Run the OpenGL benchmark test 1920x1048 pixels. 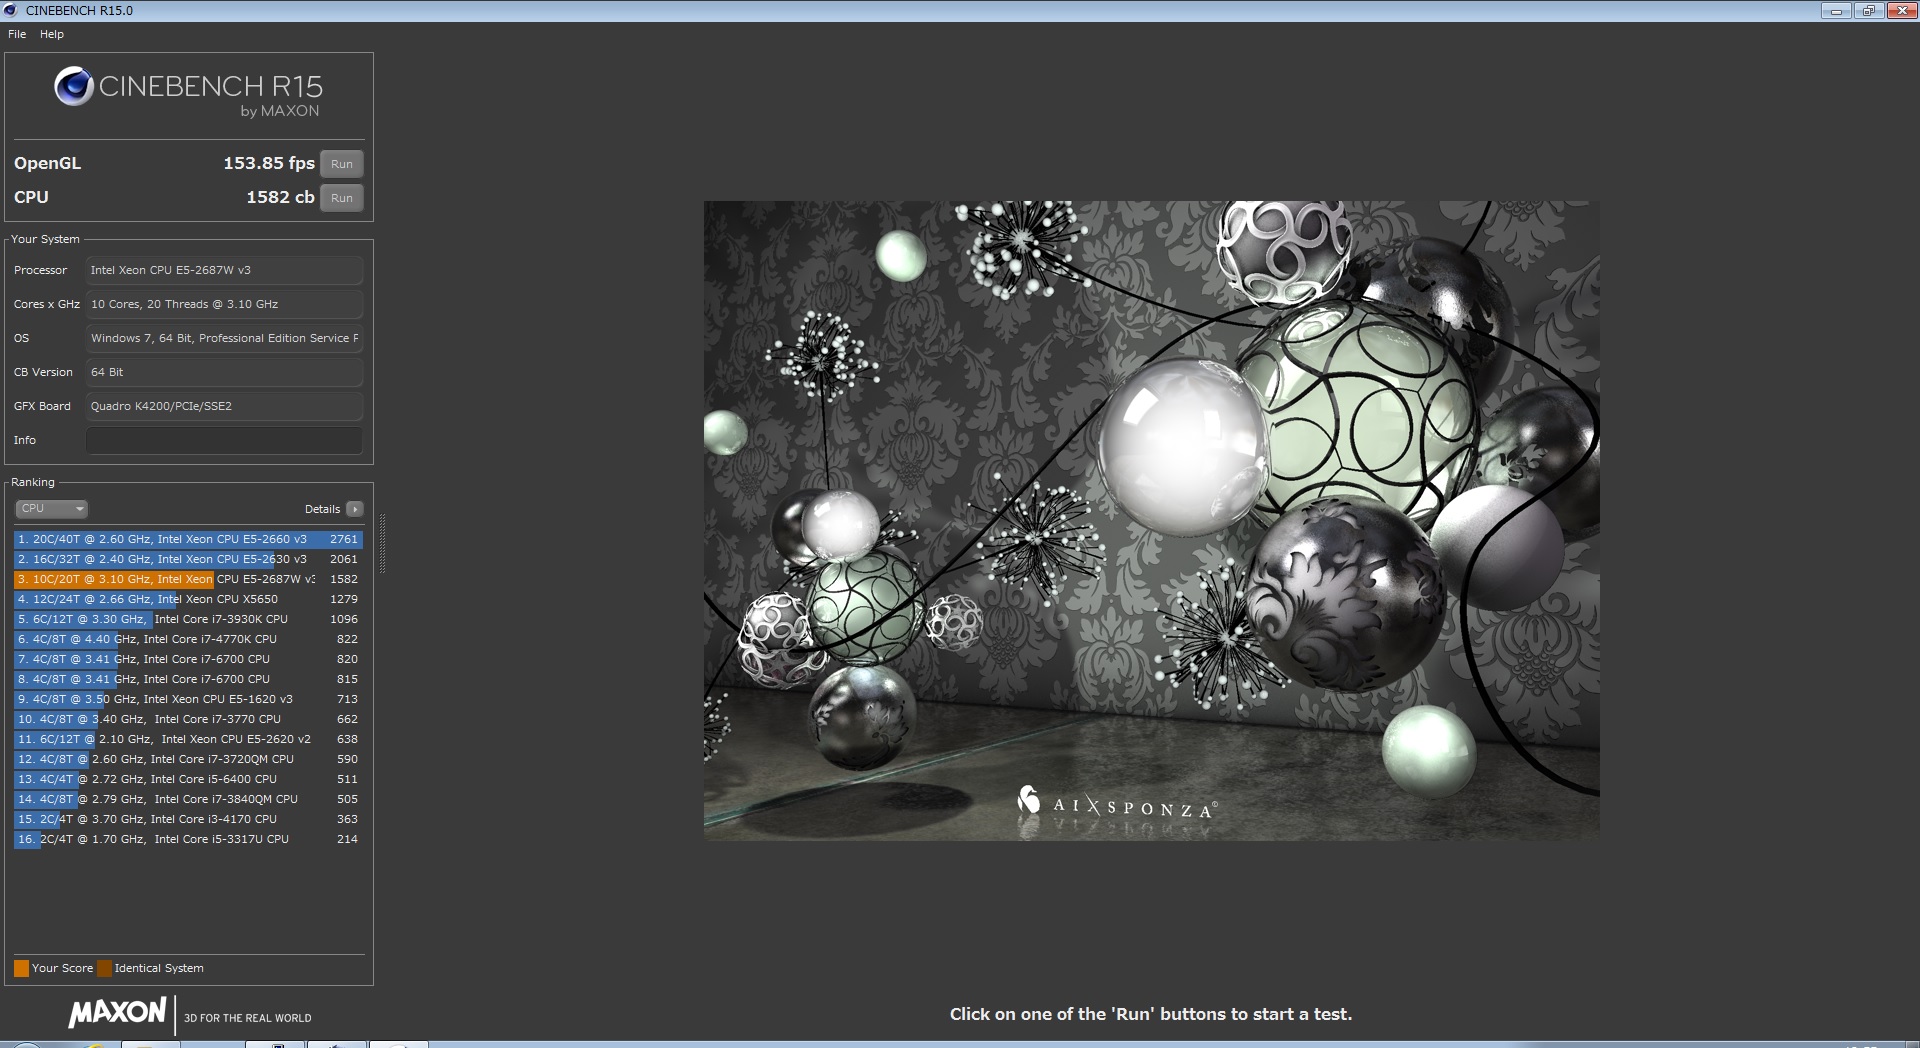pos(342,164)
